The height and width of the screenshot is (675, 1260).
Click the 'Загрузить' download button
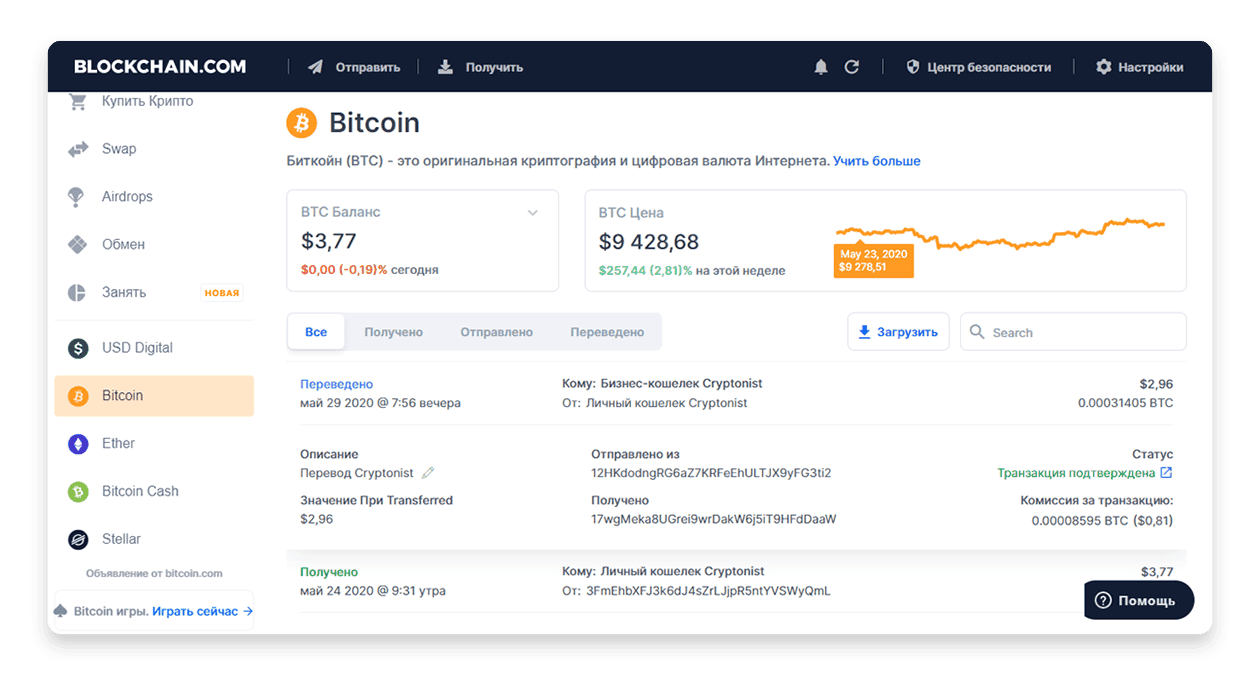click(898, 332)
